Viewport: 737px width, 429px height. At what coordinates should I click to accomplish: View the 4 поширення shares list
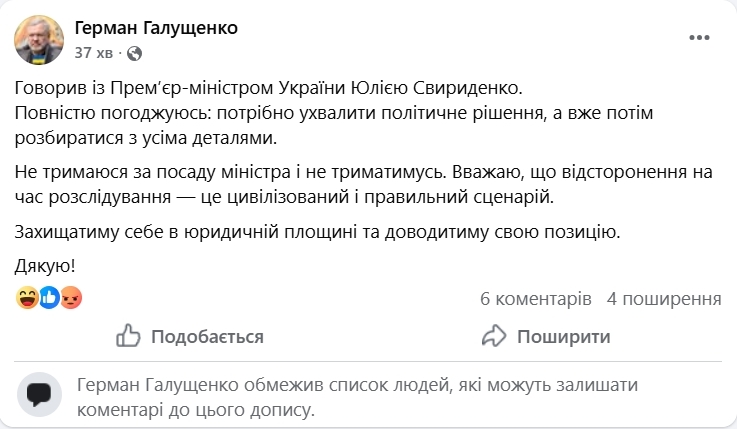point(664,298)
